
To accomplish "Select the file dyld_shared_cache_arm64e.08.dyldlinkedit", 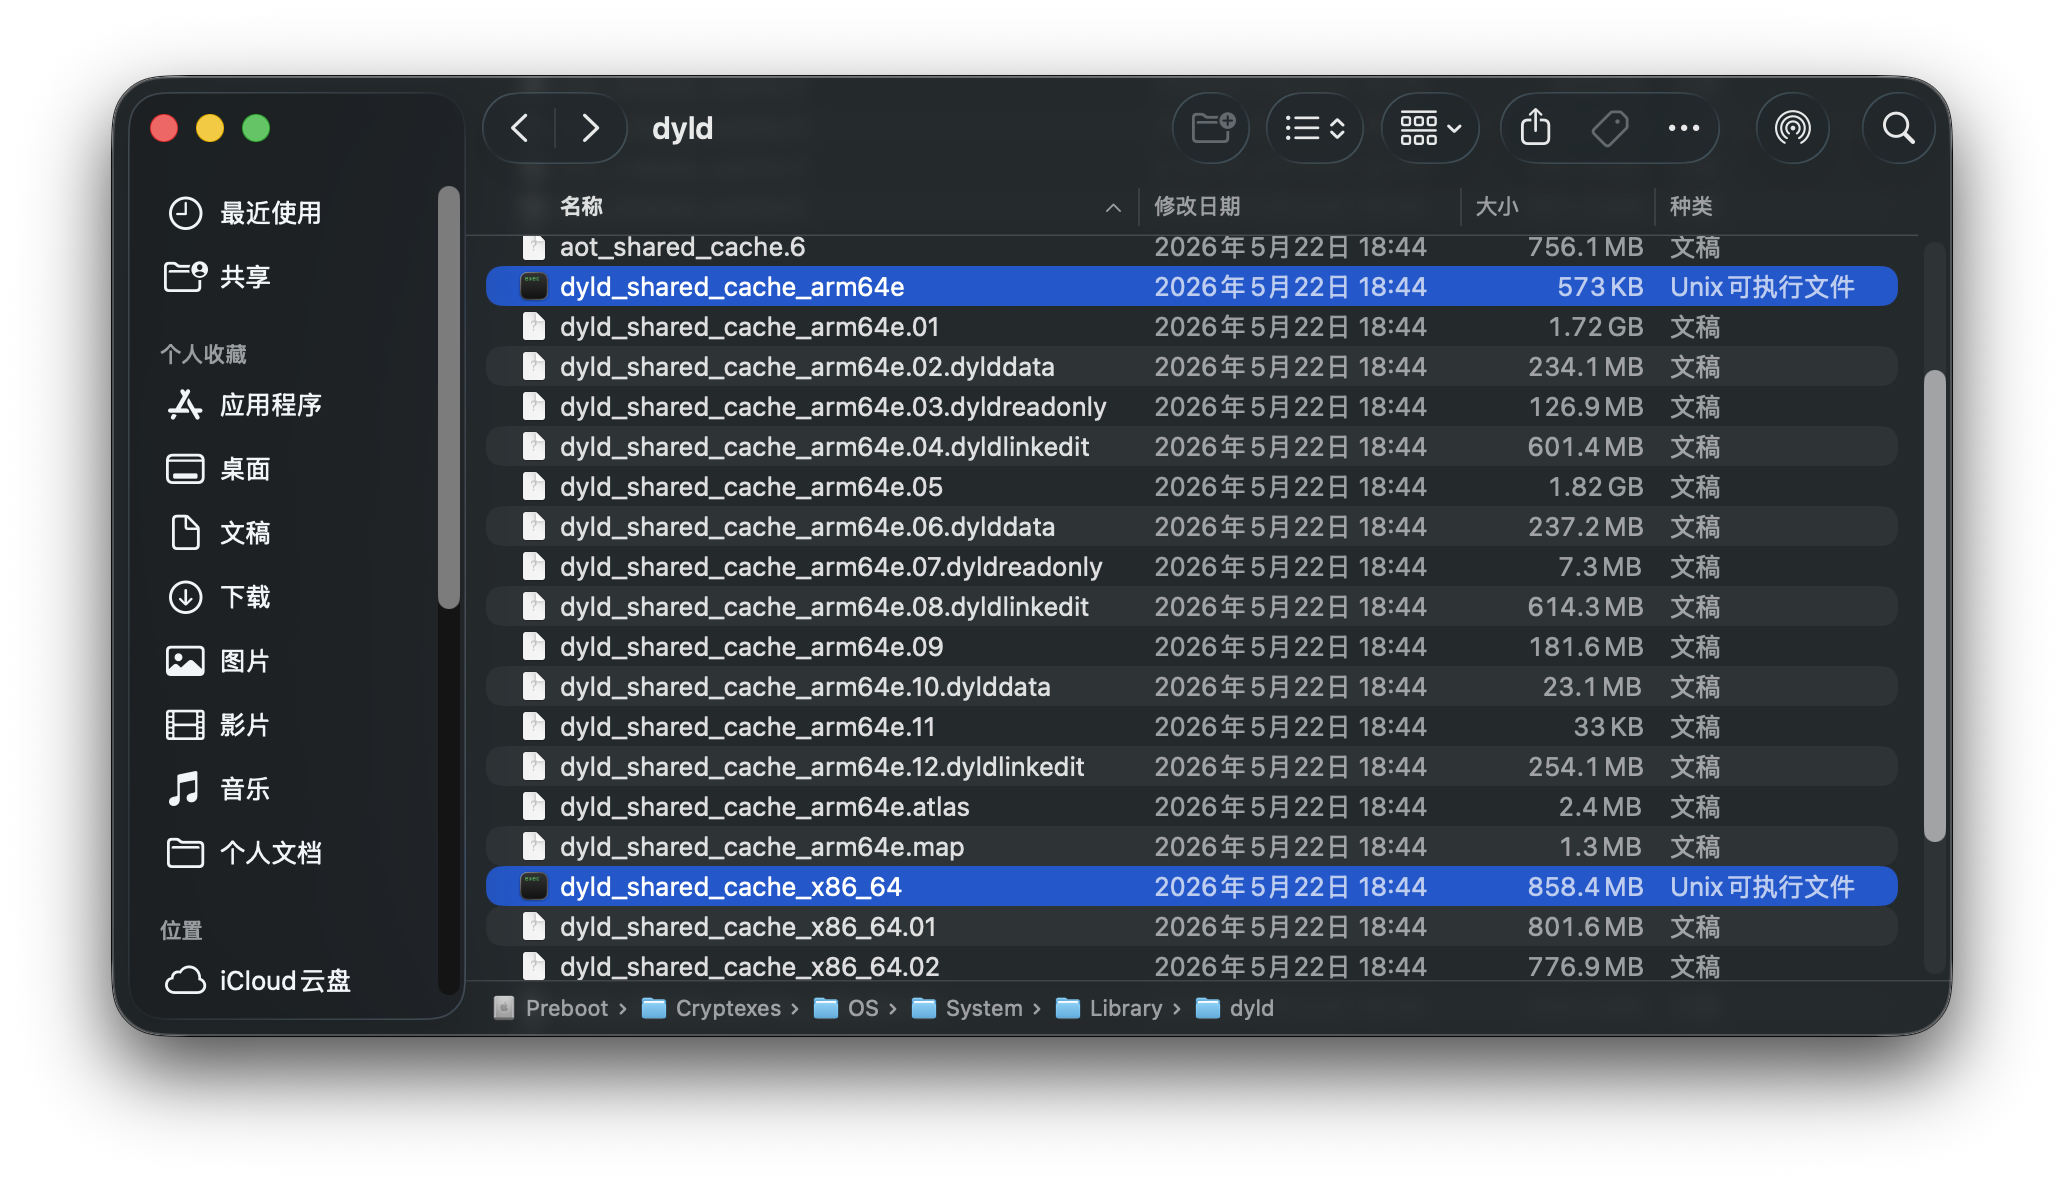I will coord(1192,607).
